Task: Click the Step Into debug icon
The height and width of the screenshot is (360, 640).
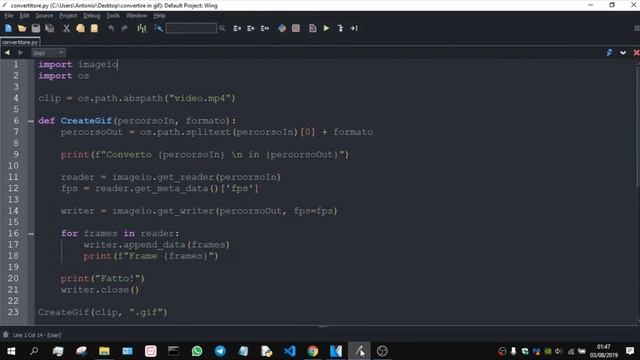Action: [340, 28]
